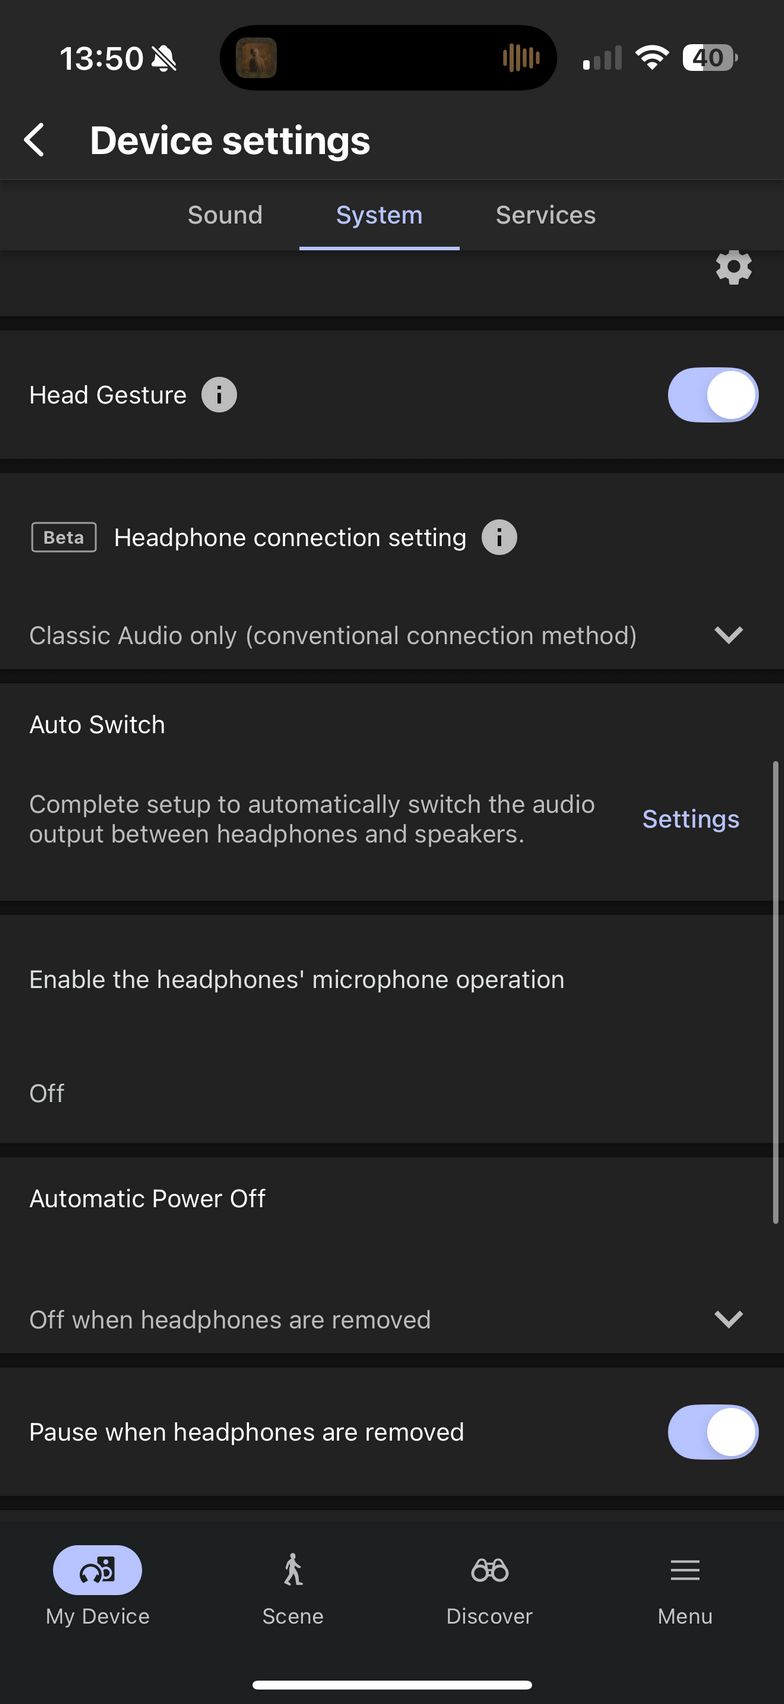Open Headphone connection setting info icon

pos(499,537)
